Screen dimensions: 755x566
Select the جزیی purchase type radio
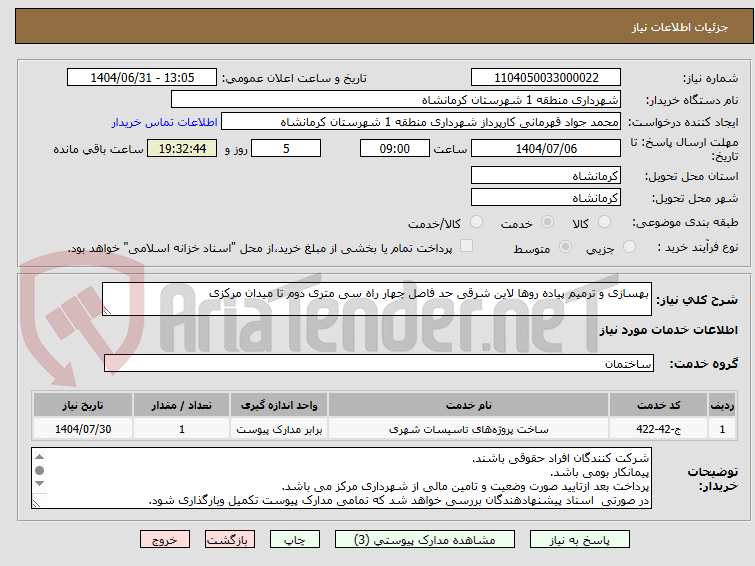point(629,247)
